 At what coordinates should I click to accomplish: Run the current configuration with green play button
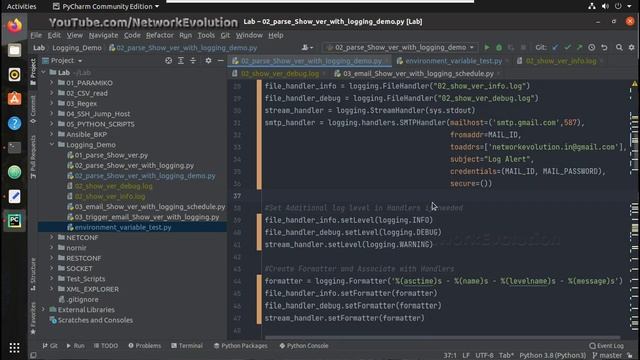click(x=487, y=47)
